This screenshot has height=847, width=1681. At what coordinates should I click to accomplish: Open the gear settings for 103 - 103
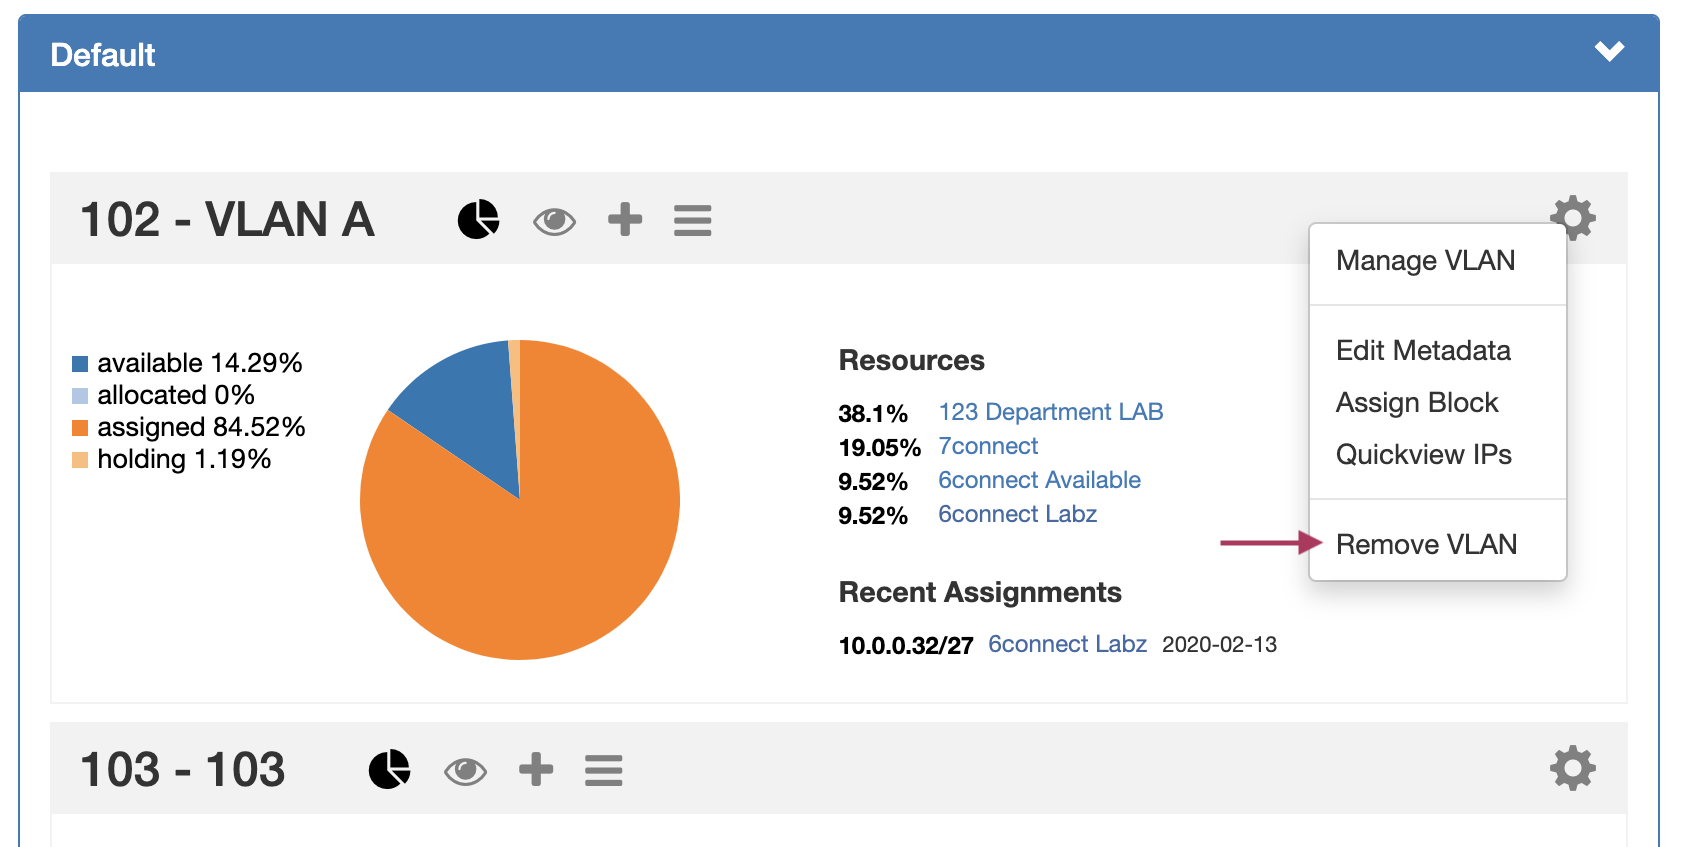1572,768
